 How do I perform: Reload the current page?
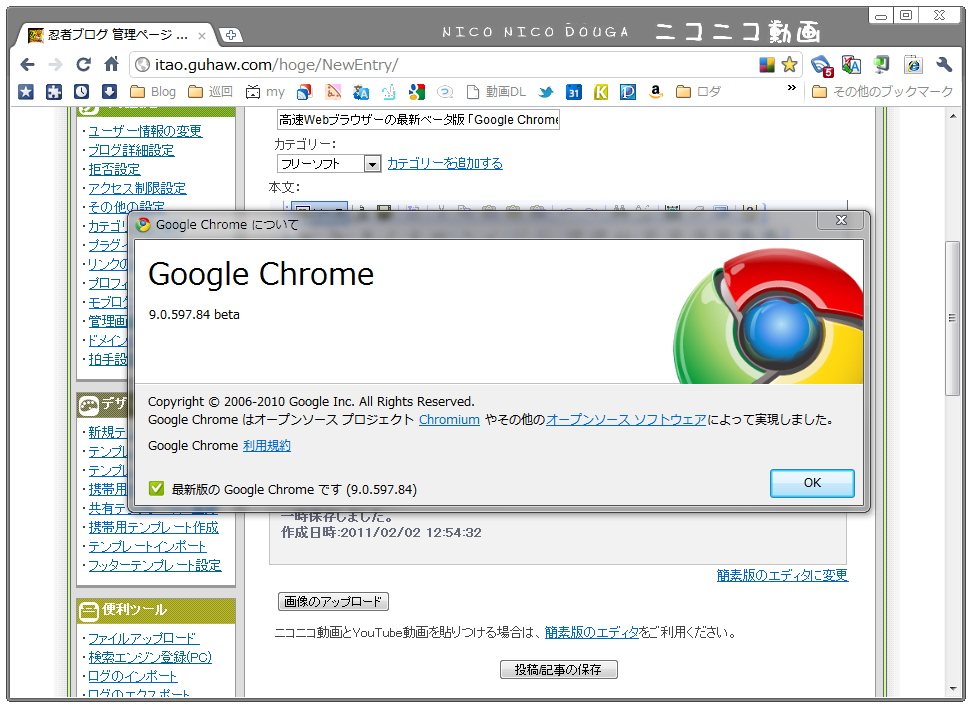click(x=83, y=64)
